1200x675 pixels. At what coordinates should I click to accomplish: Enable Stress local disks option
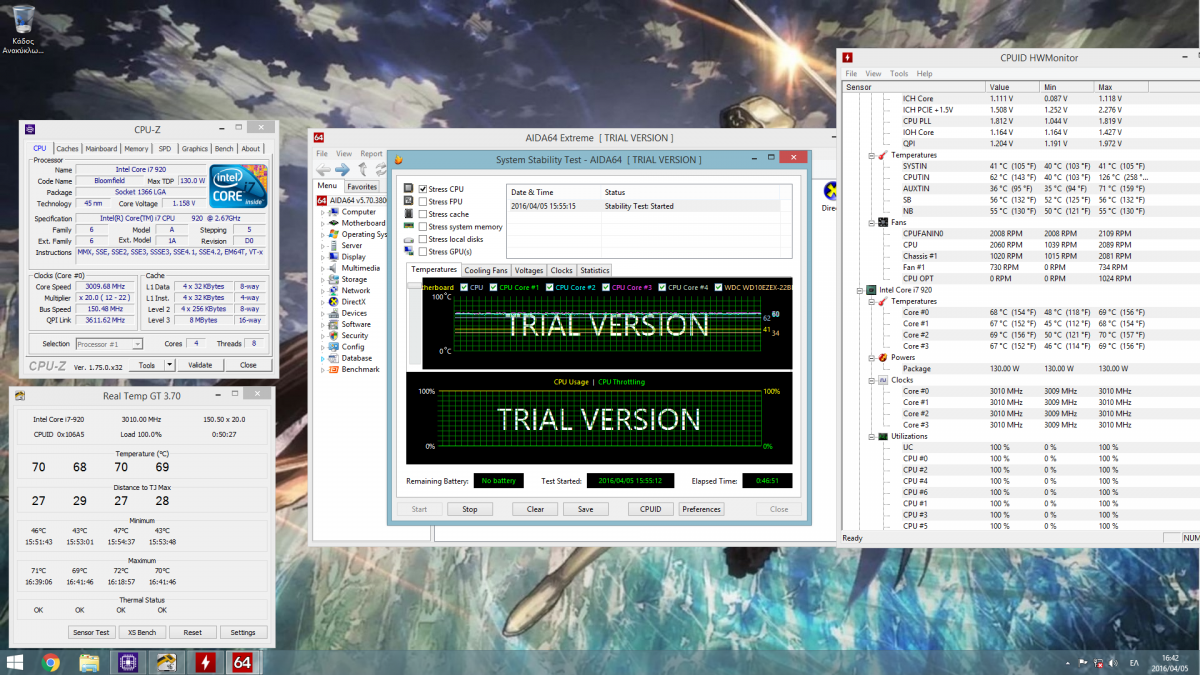[x=423, y=239]
